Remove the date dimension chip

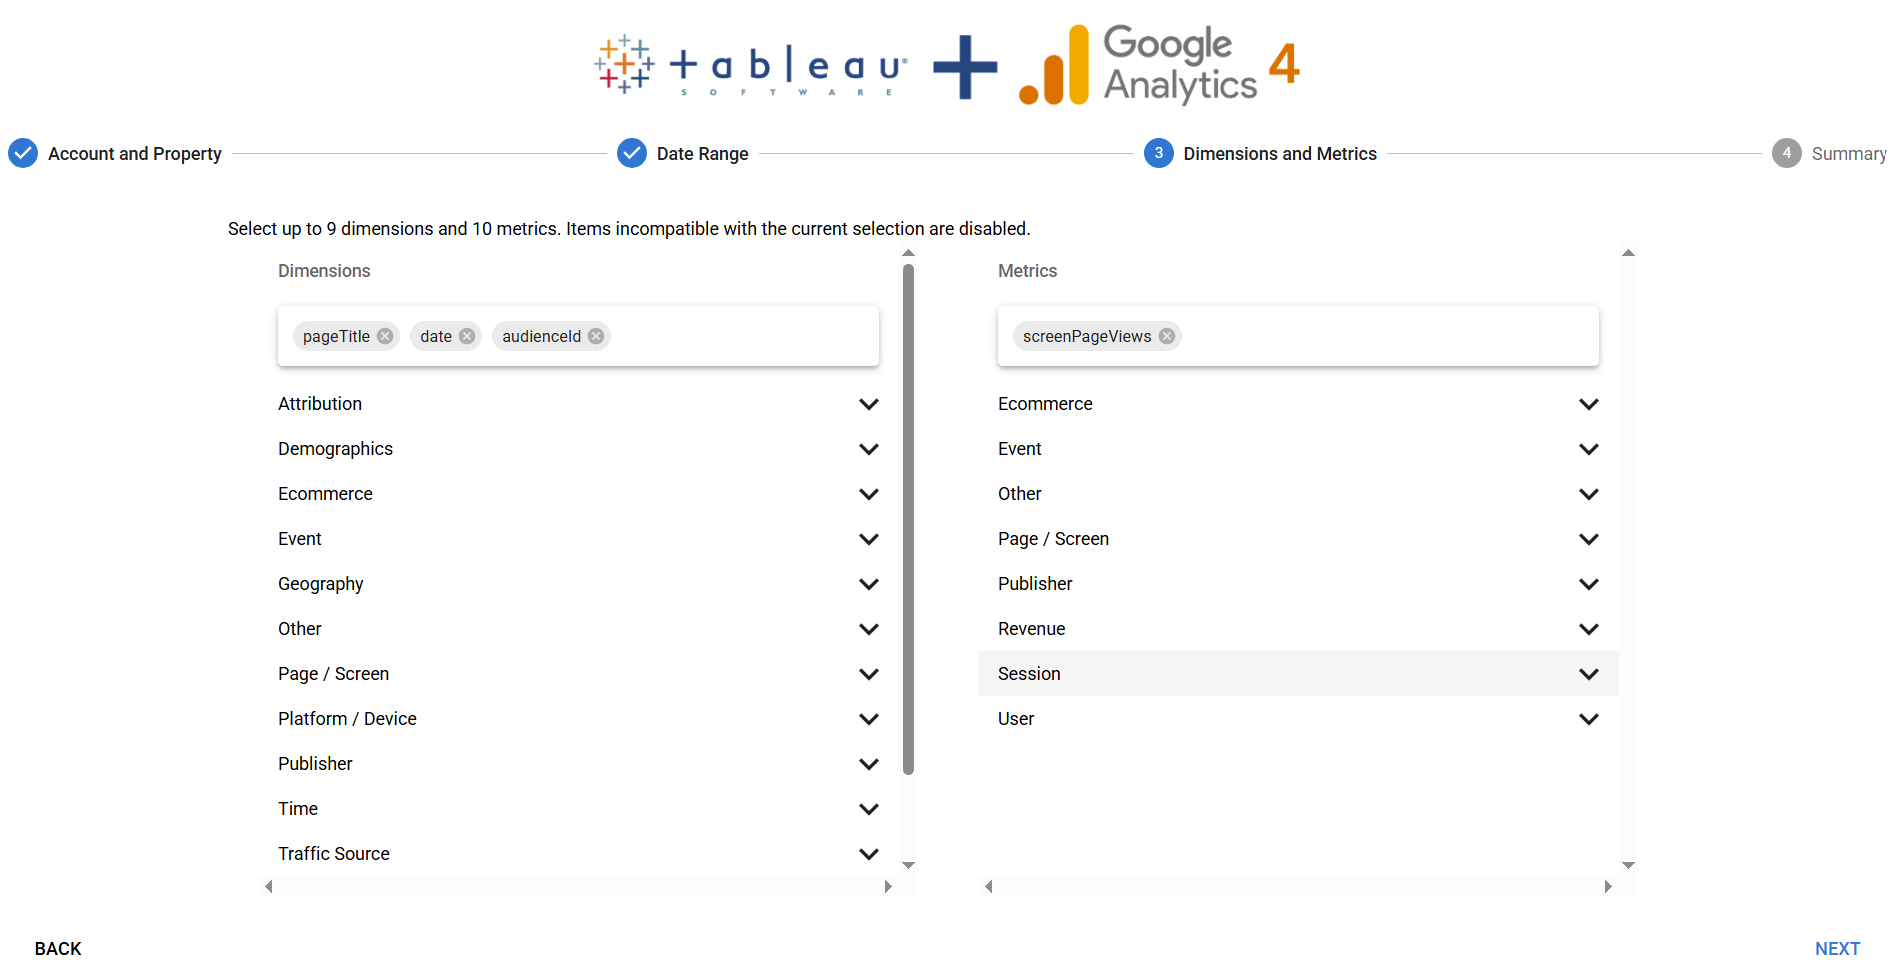(x=467, y=336)
